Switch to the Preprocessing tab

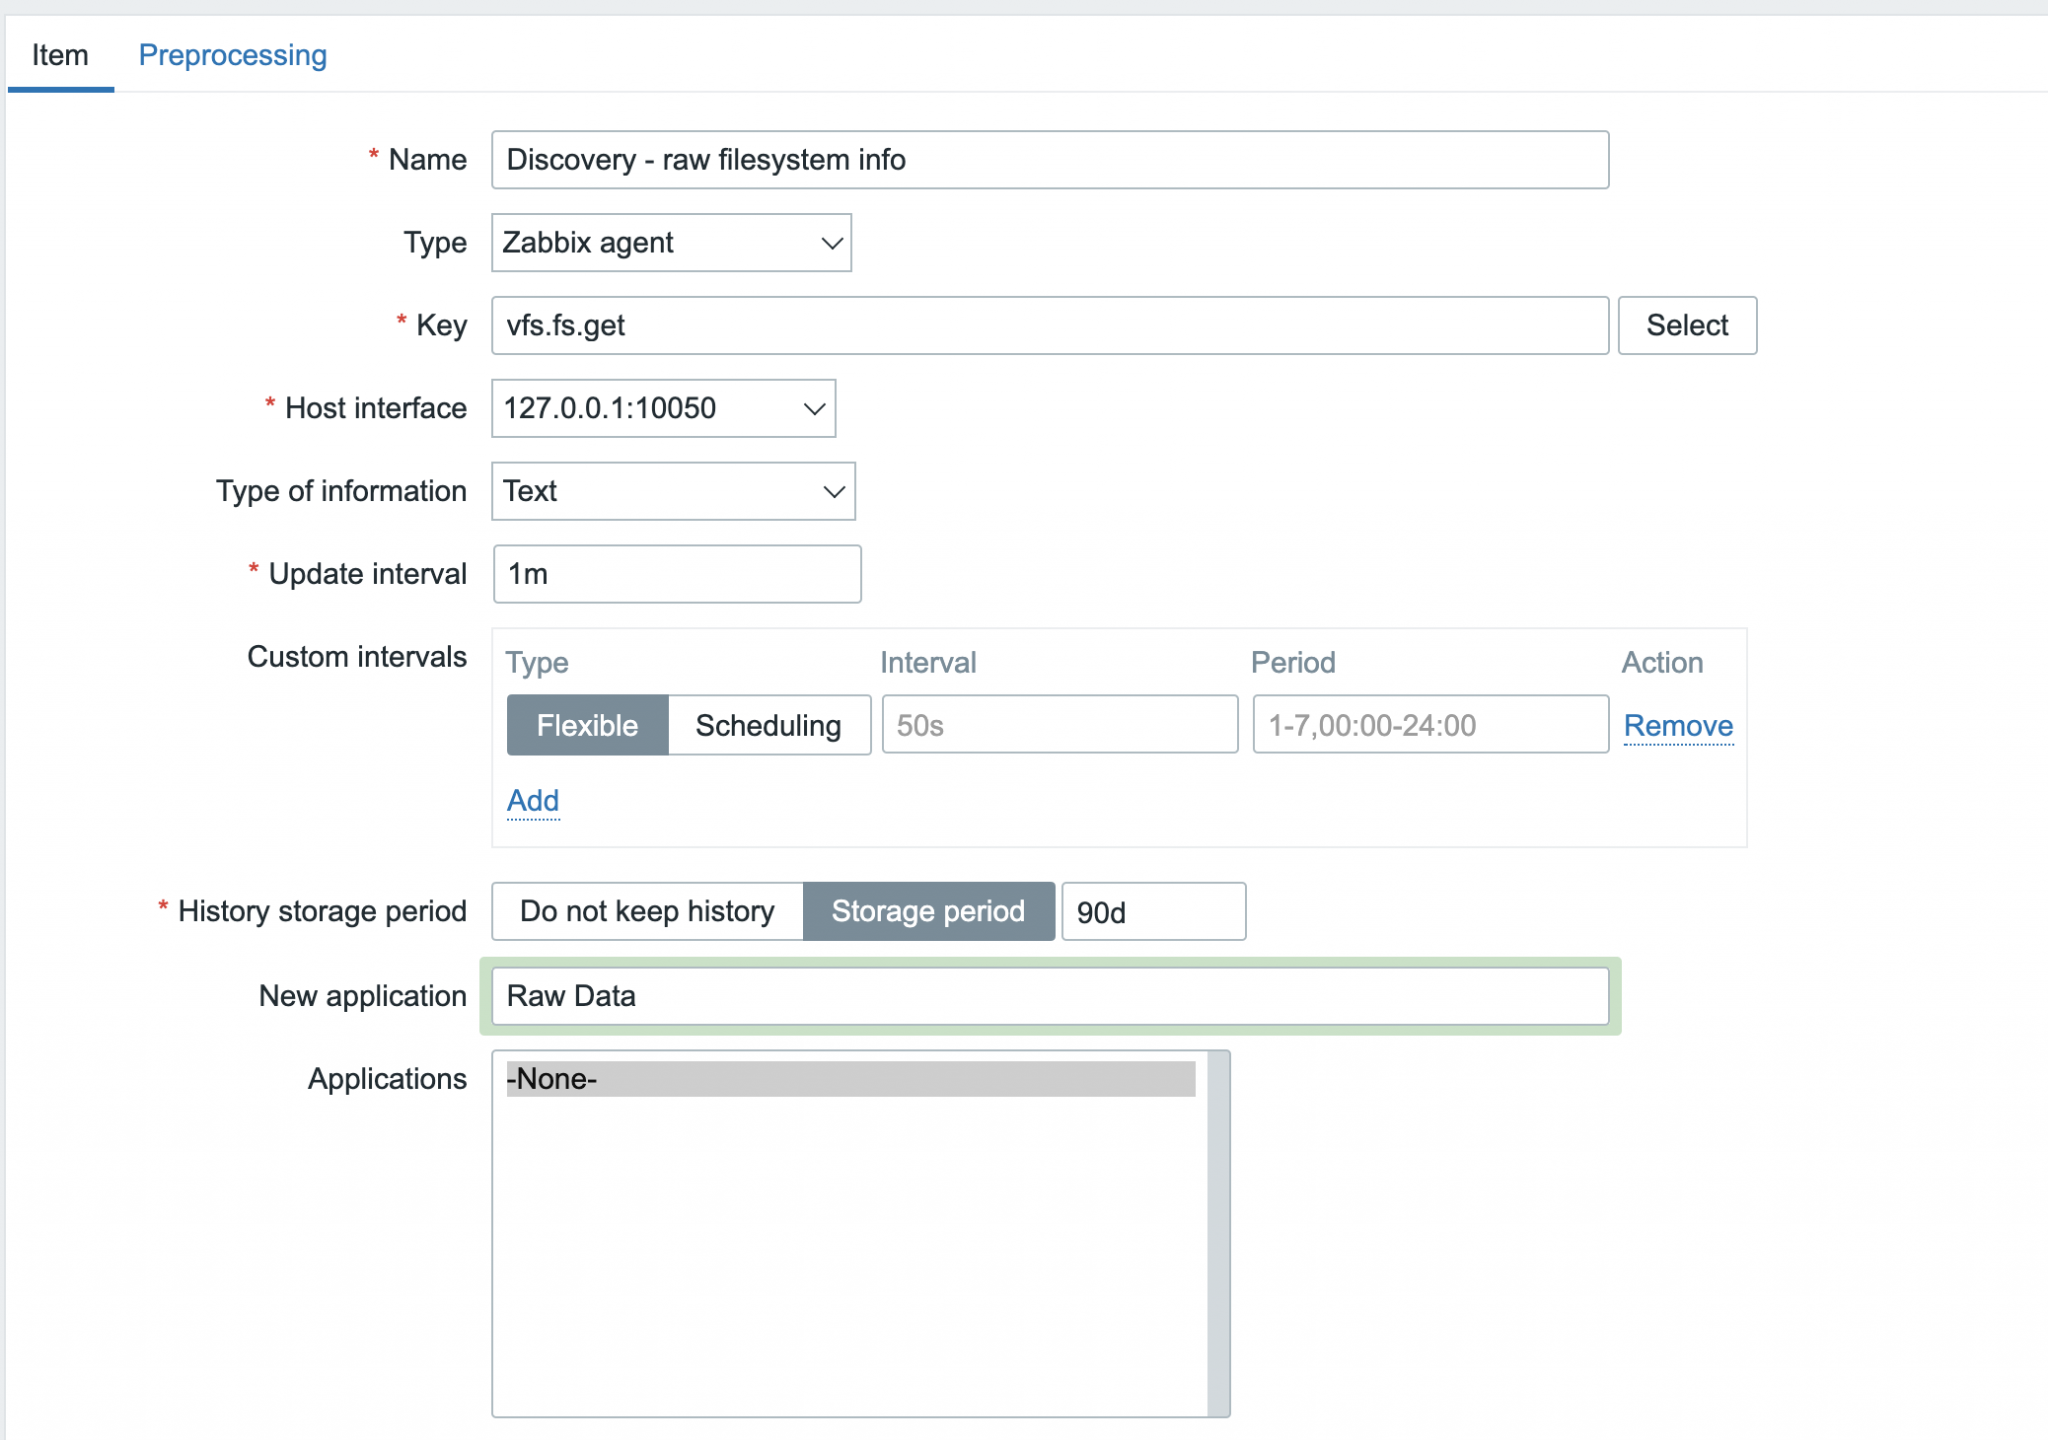[232, 55]
